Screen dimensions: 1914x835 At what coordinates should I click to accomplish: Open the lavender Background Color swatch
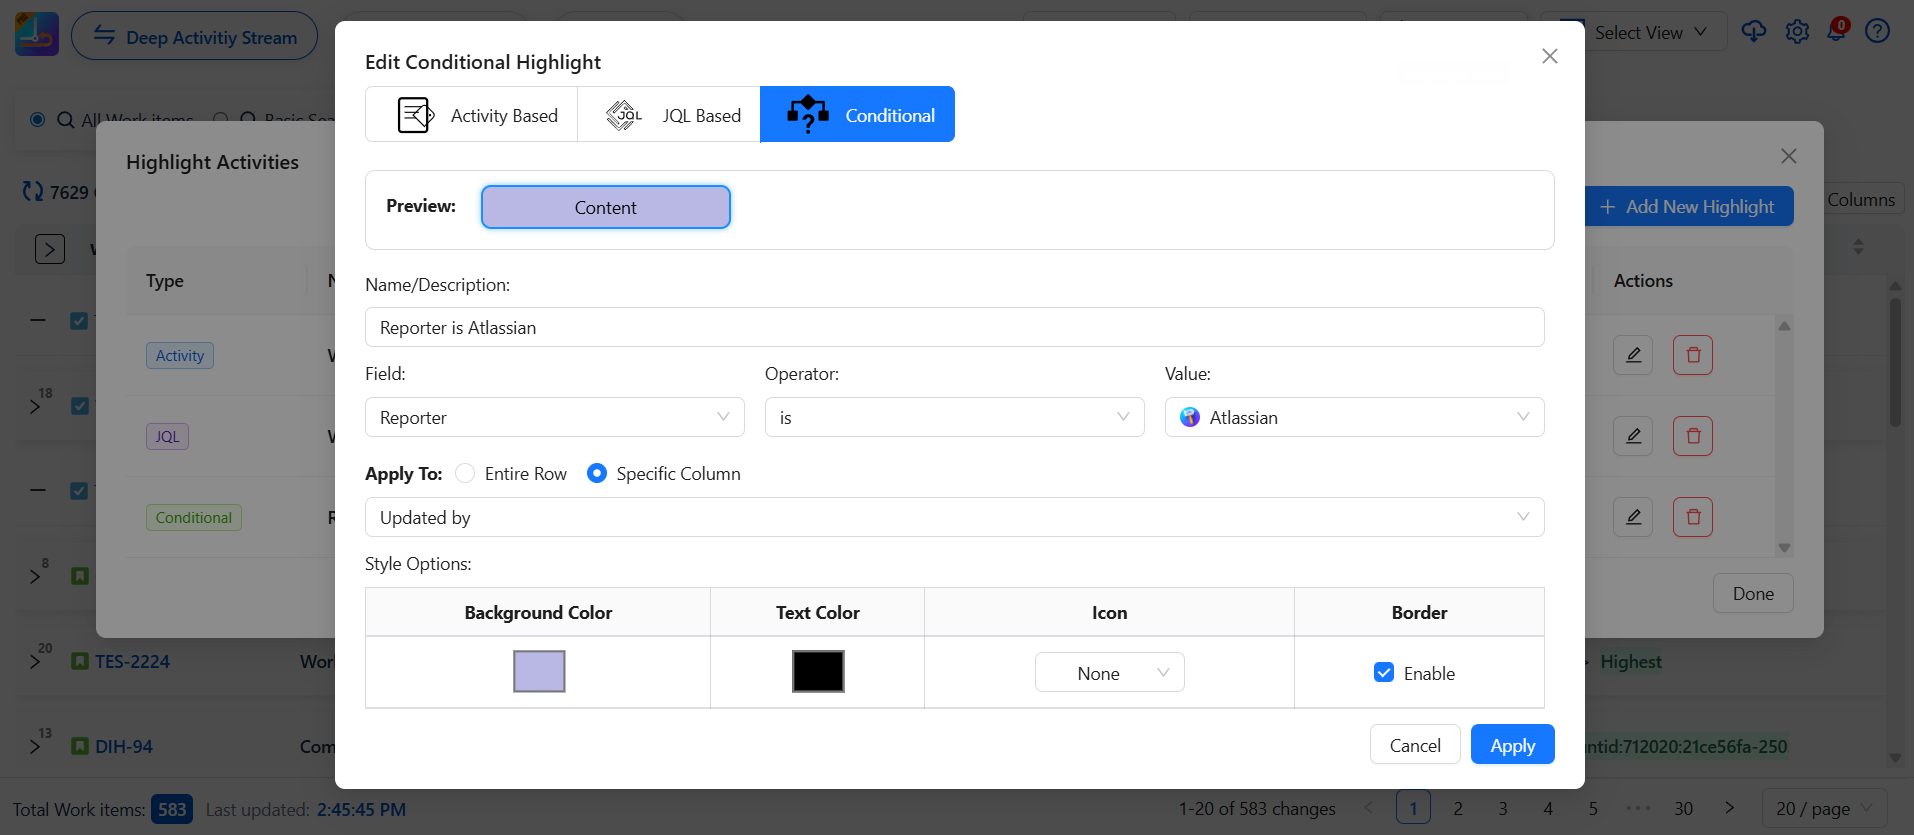point(539,672)
